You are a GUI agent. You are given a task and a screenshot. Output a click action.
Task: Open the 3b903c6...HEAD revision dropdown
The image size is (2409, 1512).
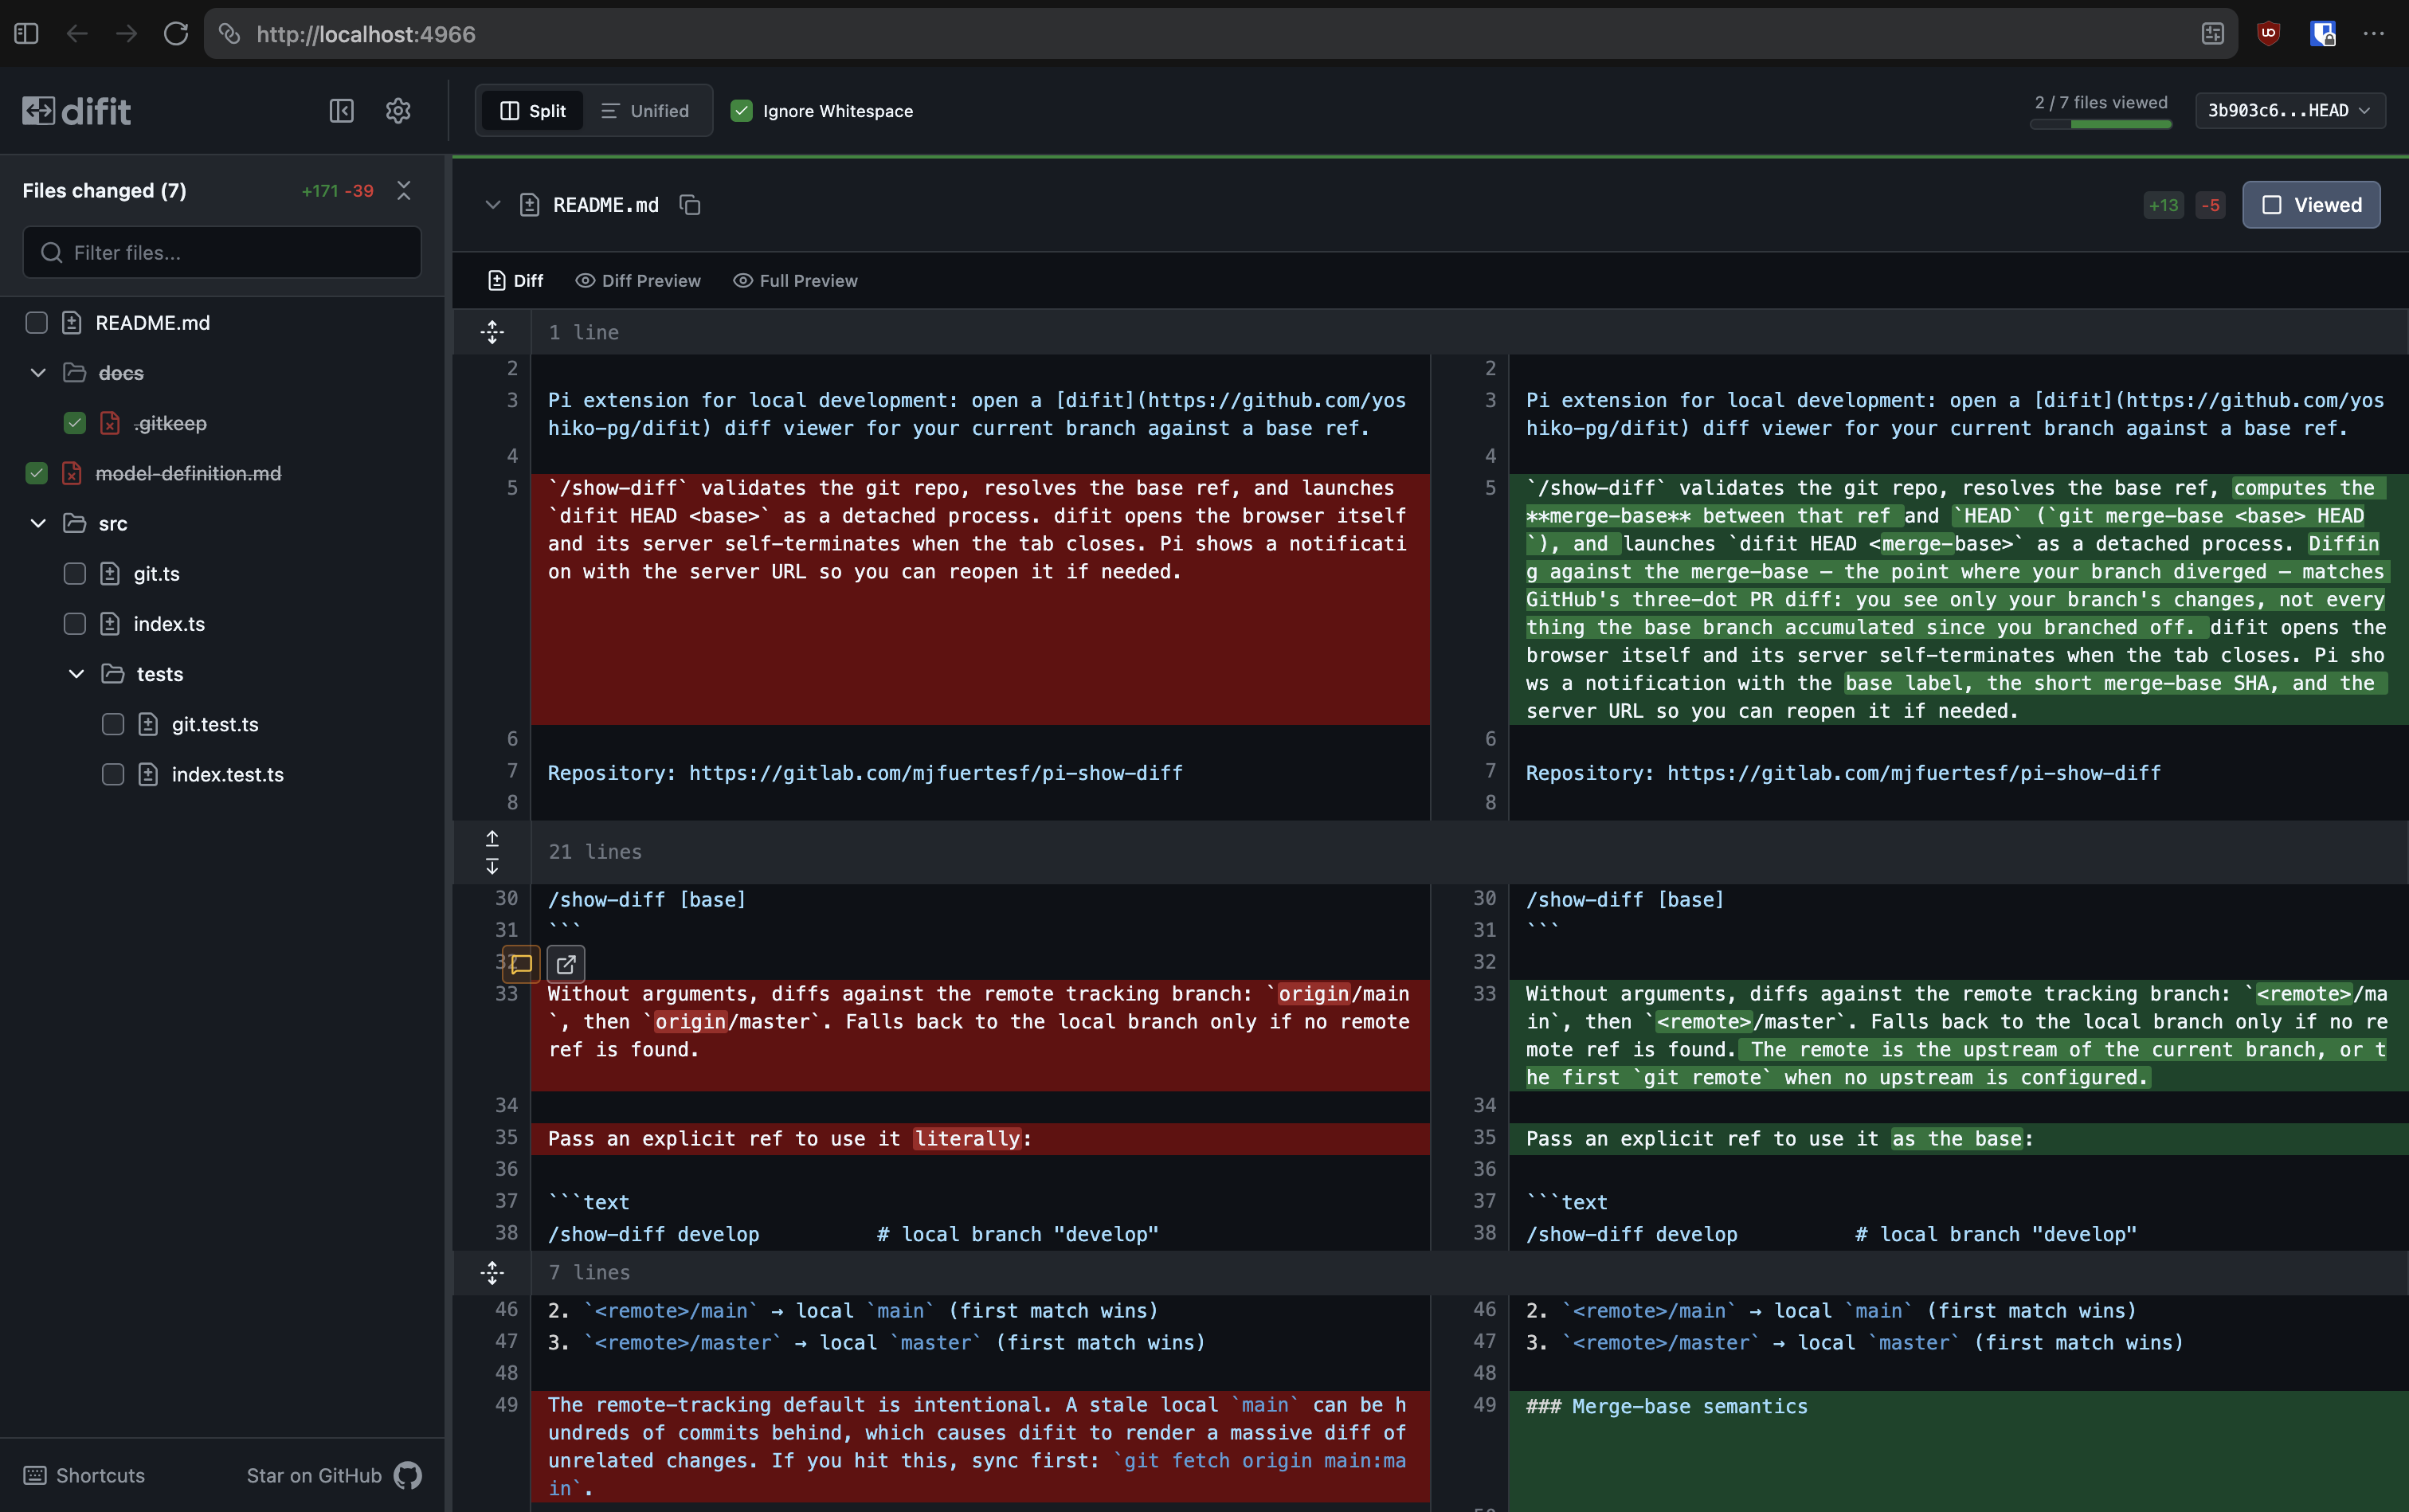pyautogui.click(x=2290, y=111)
